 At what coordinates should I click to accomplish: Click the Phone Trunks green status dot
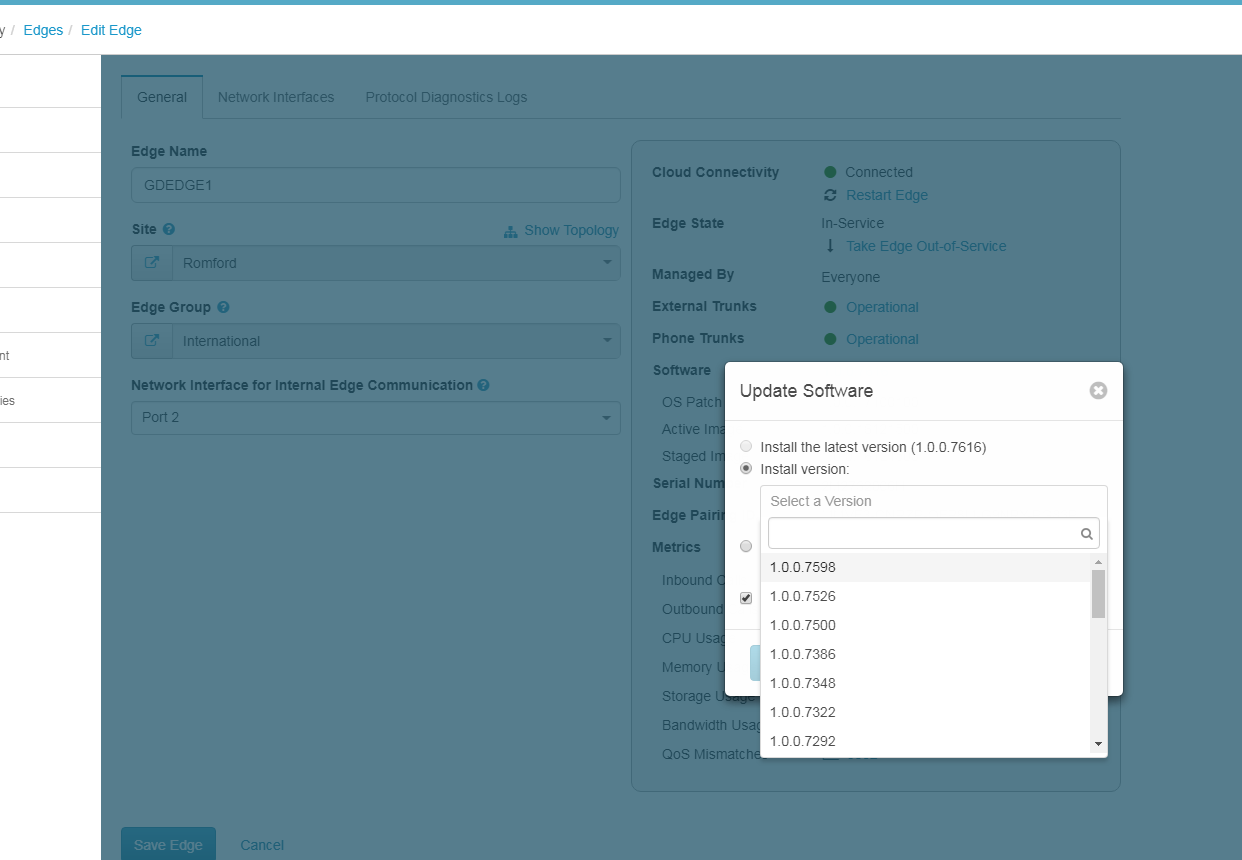click(830, 339)
